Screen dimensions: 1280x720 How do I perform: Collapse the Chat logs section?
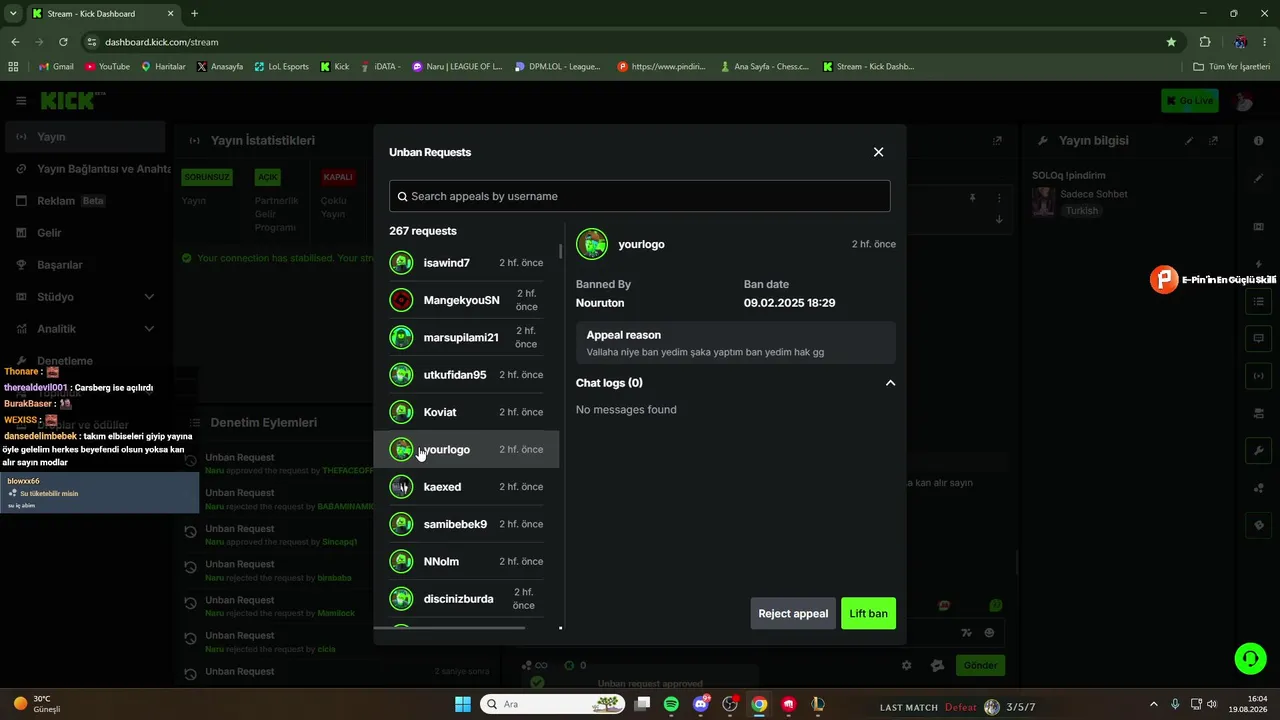(x=890, y=383)
